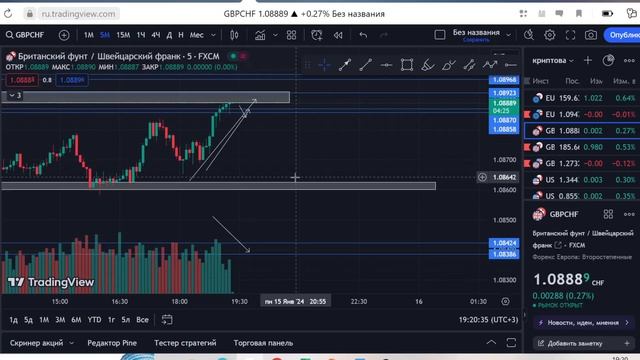640x360 pixels.
Task: Toggle the green market status dot by symbol
Action: coord(233,56)
